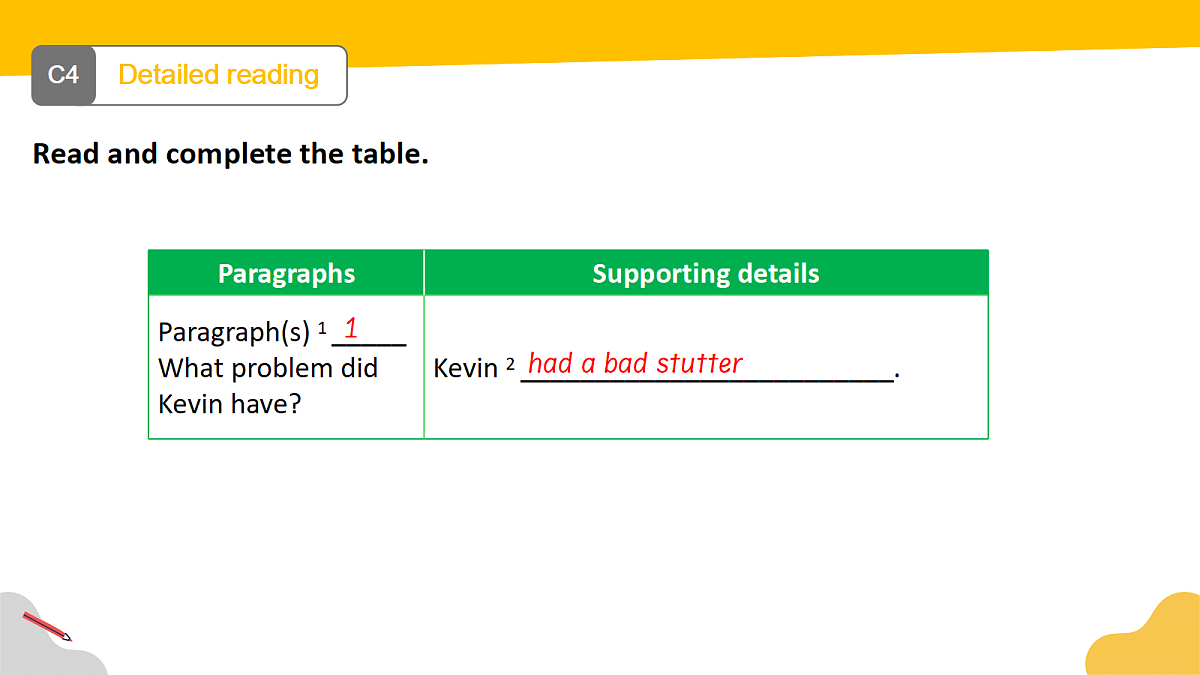
Task: Select the "Paragraphs" green column header
Action: [286, 273]
